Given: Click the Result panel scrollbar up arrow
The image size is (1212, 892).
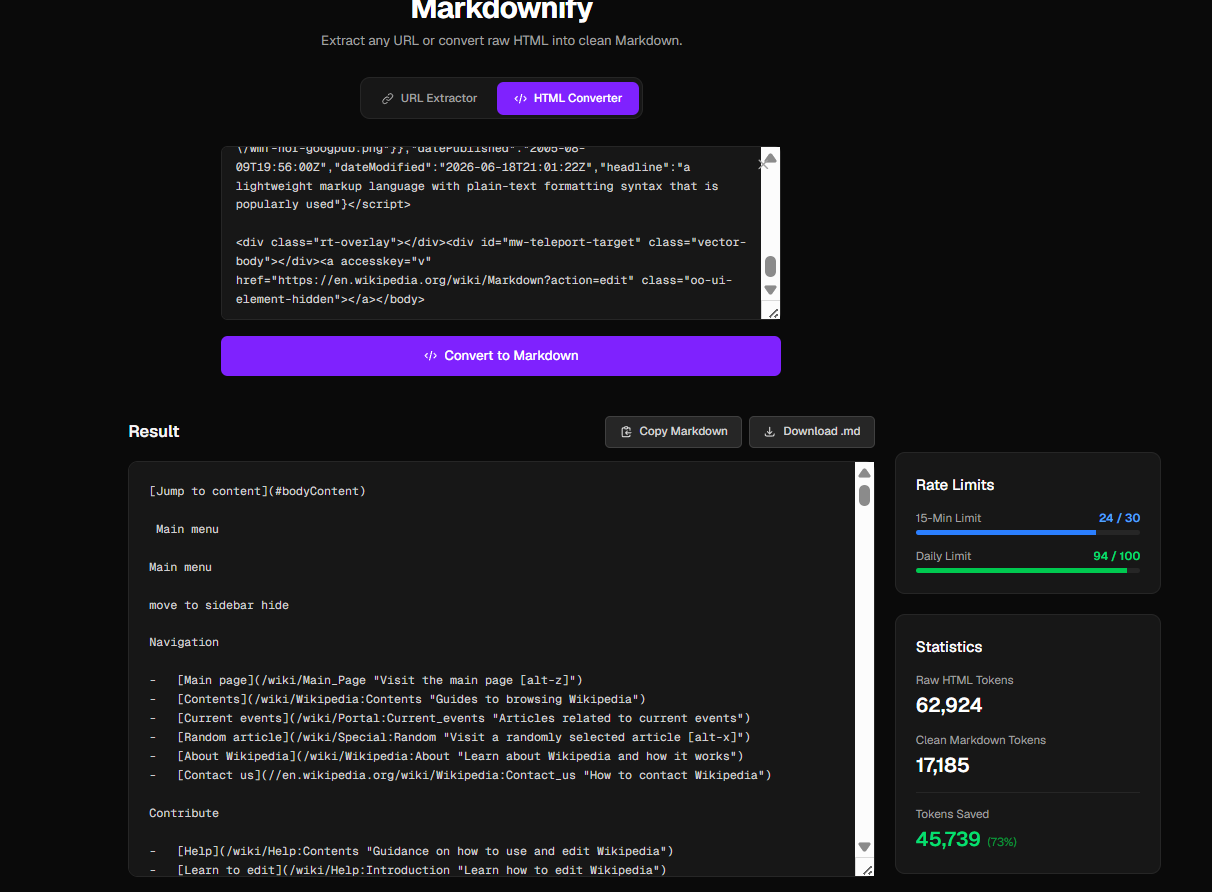Looking at the screenshot, I should tap(865, 473).
